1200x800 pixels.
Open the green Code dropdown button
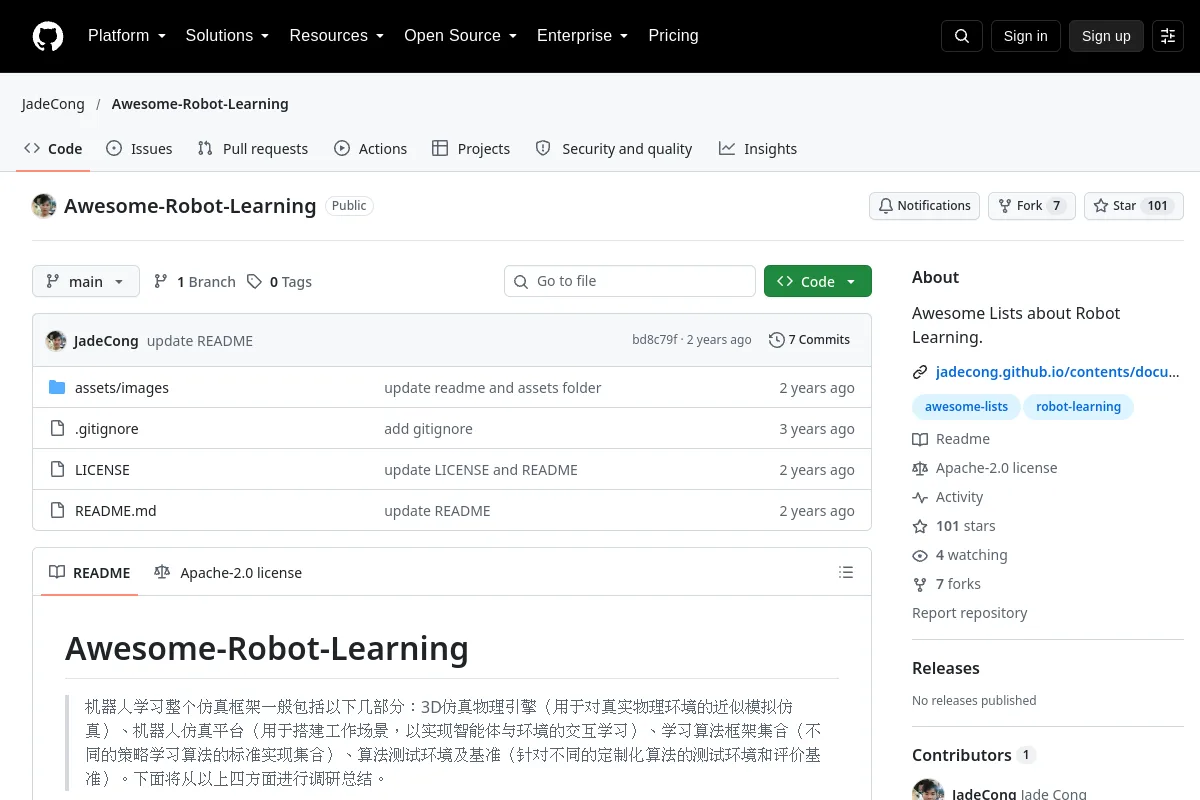818,282
